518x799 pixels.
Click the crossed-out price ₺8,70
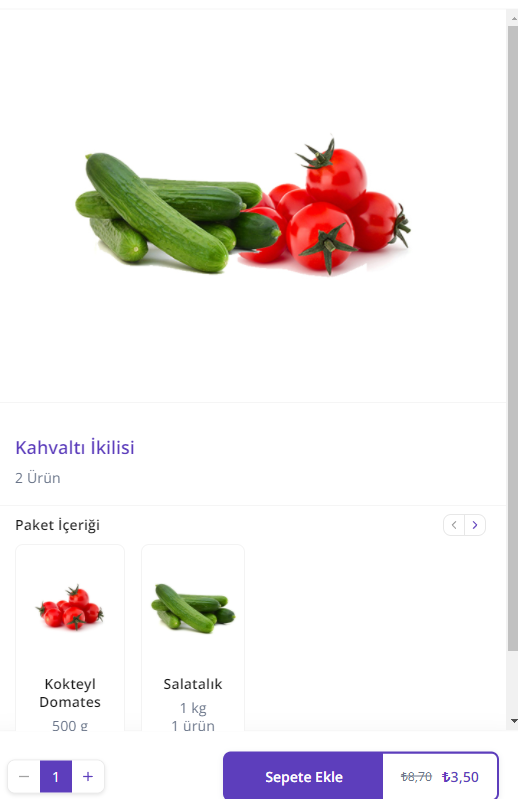point(416,777)
